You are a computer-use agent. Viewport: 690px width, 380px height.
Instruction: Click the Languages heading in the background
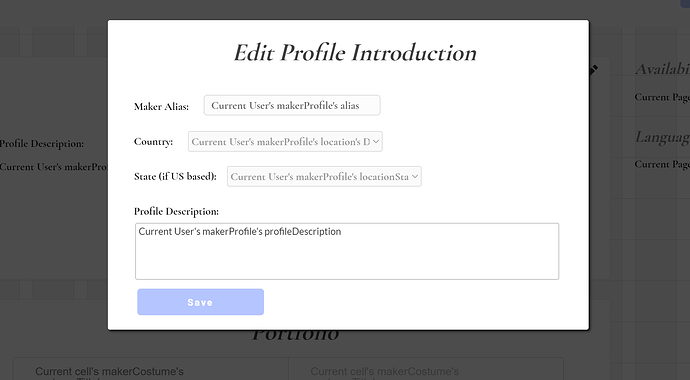662,137
